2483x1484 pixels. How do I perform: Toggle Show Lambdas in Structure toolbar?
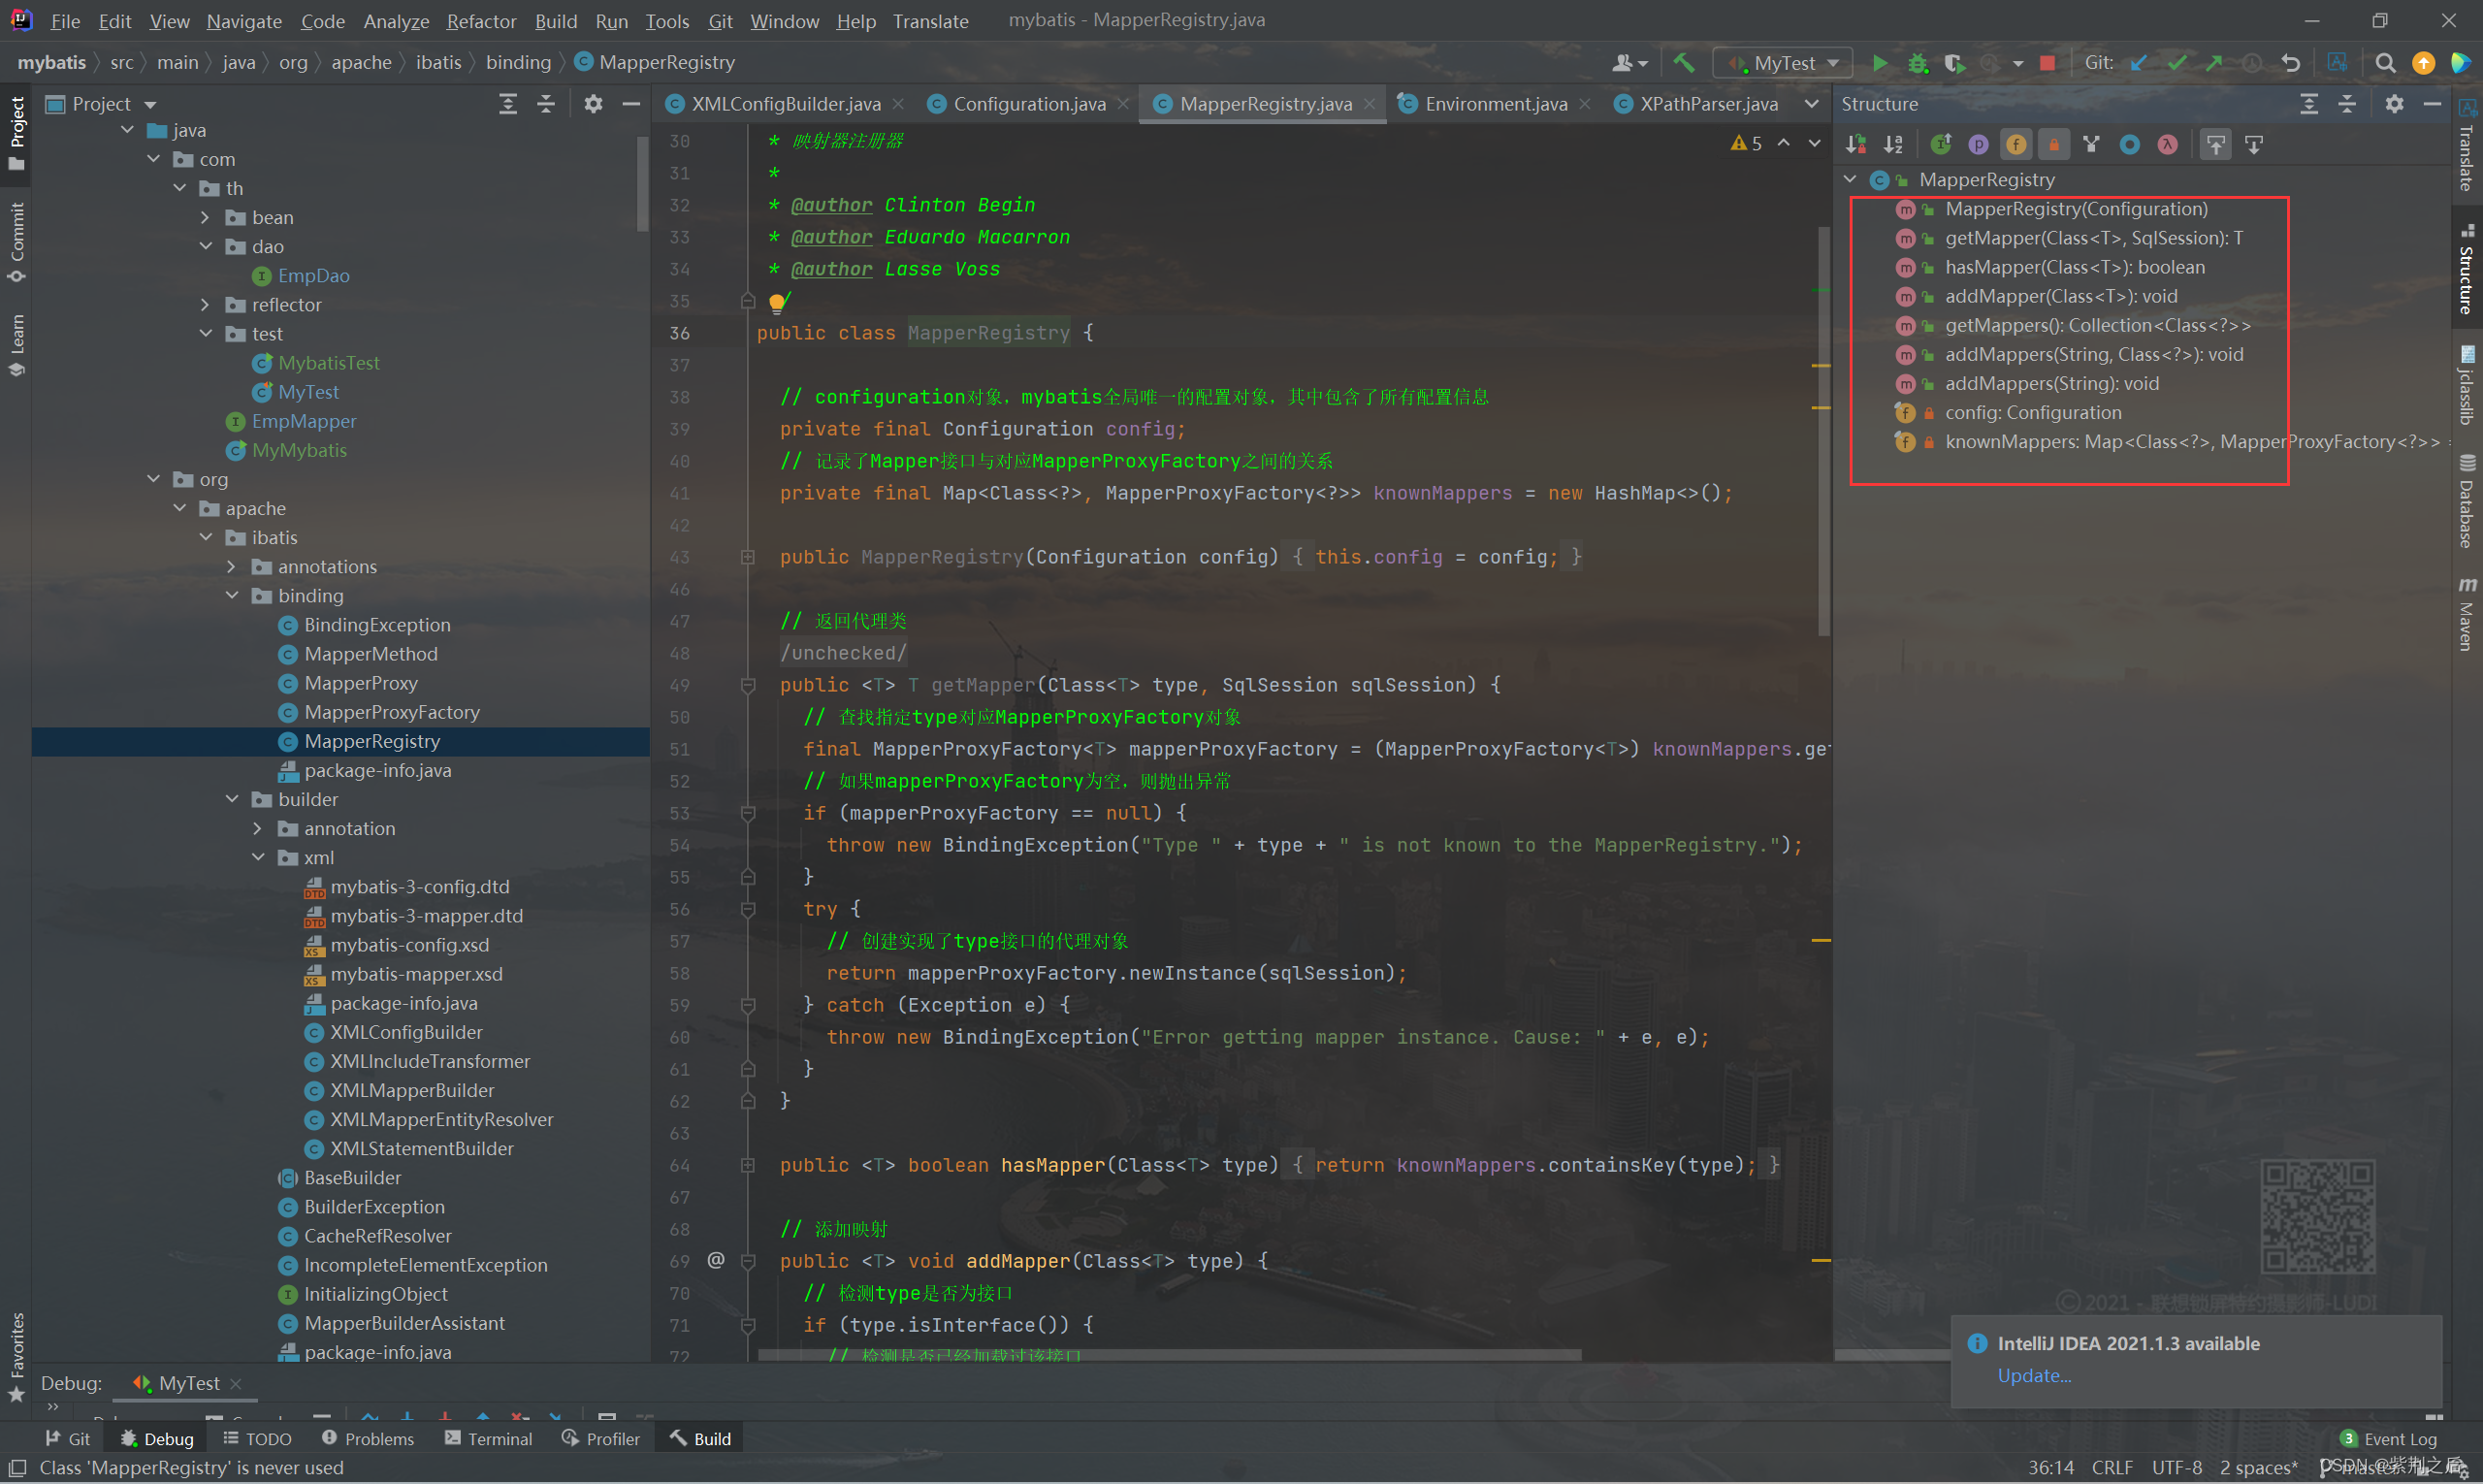pos(2167,144)
